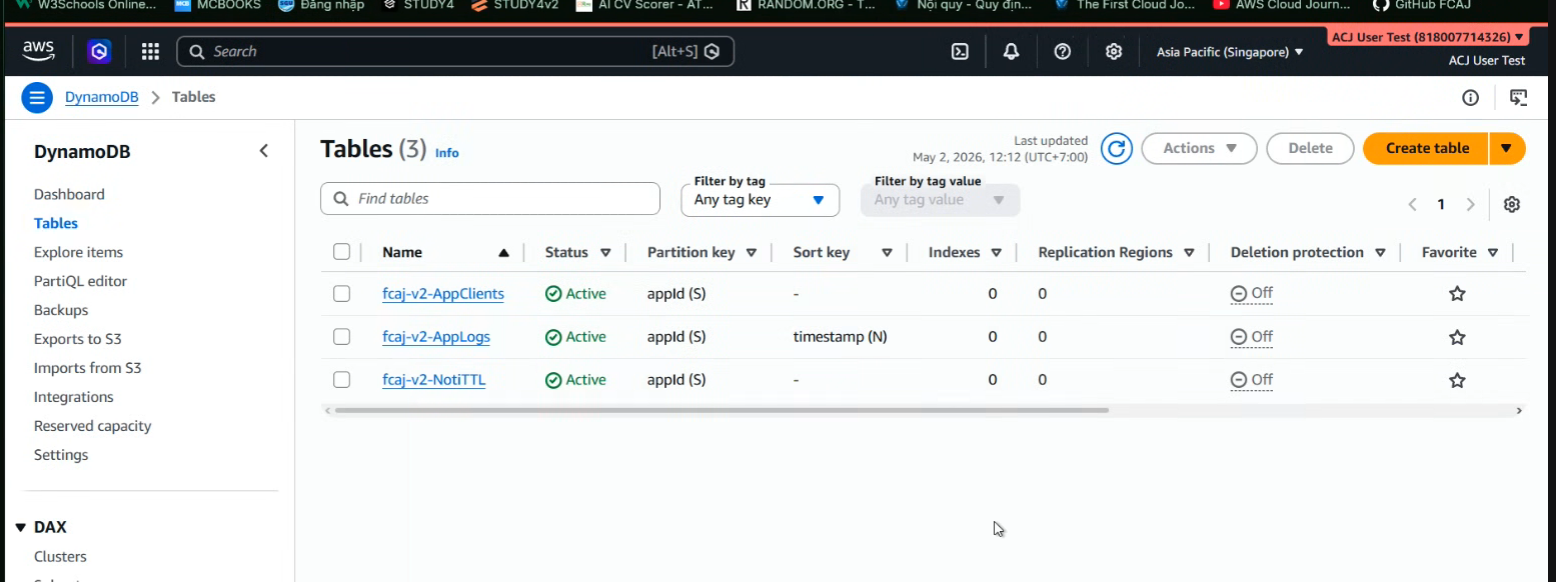Launch CloudShell from the top bar
The width and height of the screenshot is (1556, 582).
point(960,52)
